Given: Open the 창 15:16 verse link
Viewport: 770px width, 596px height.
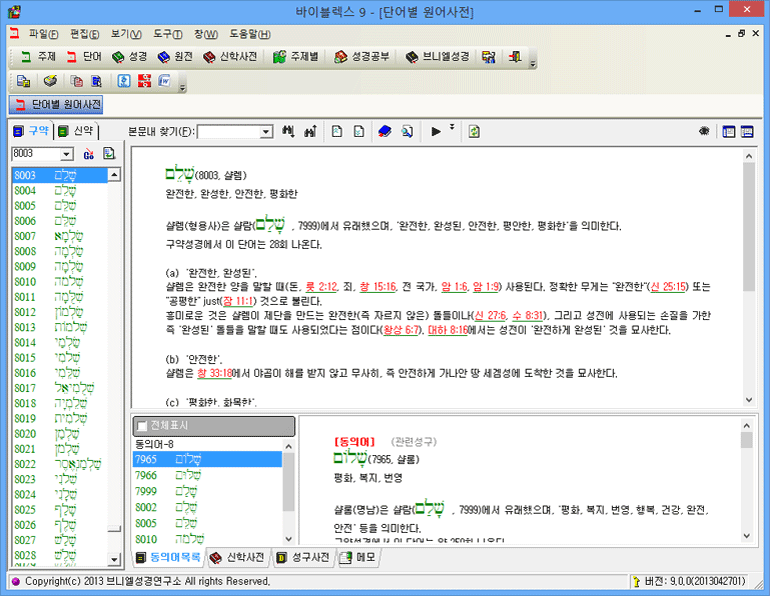Looking at the screenshot, I should (x=378, y=287).
